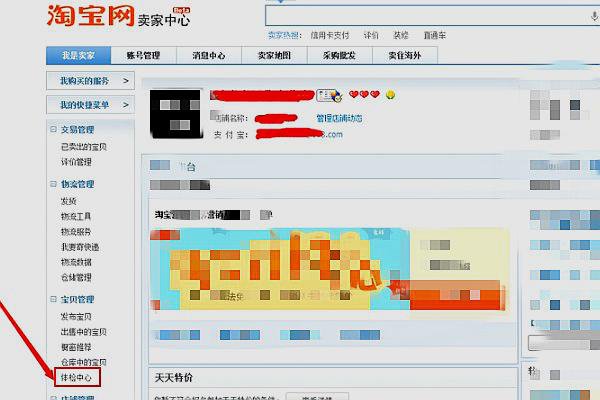Open 评价管理 in sidebar

(76, 162)
